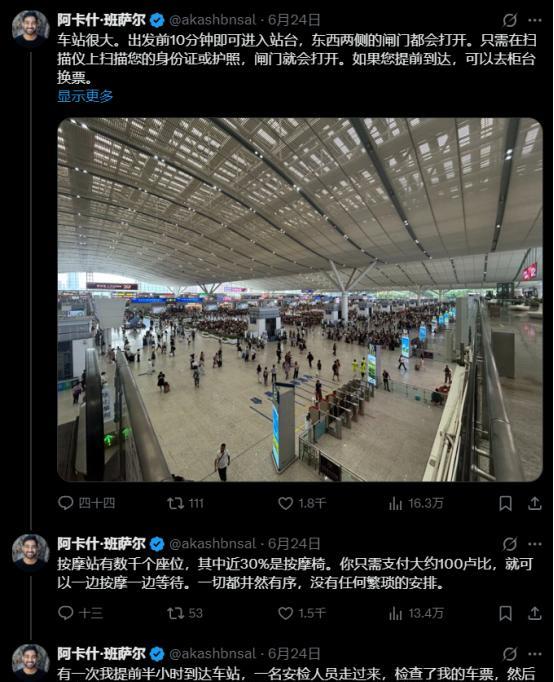Open the @akashbnsal handle on the first tweet
554x682 pixels.
click(x=212, y=20)
